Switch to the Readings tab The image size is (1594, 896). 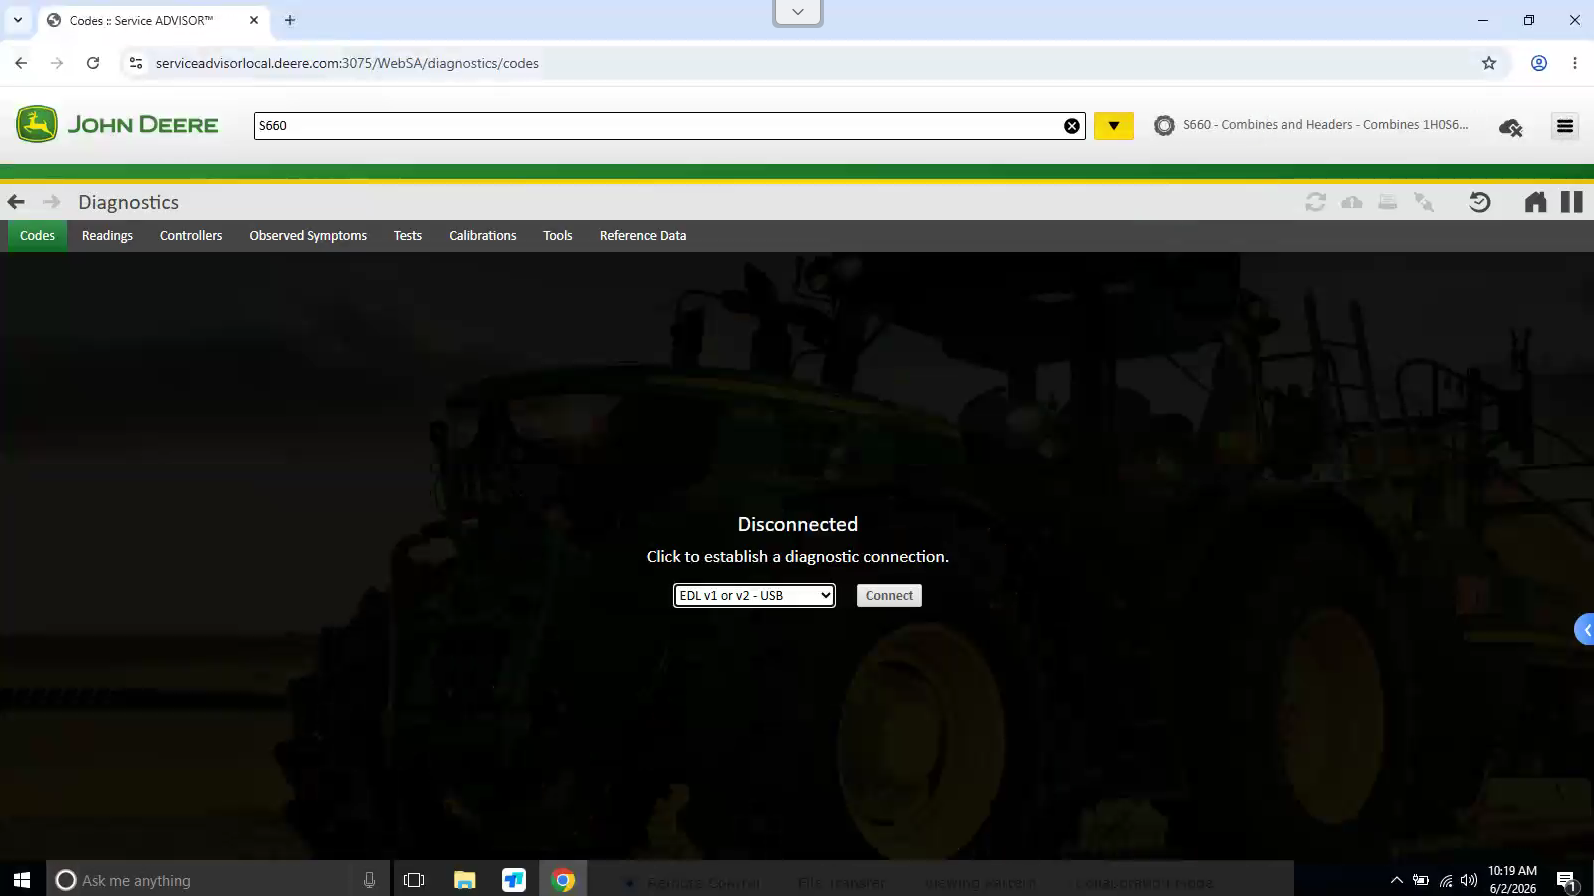tap(107, 236)
